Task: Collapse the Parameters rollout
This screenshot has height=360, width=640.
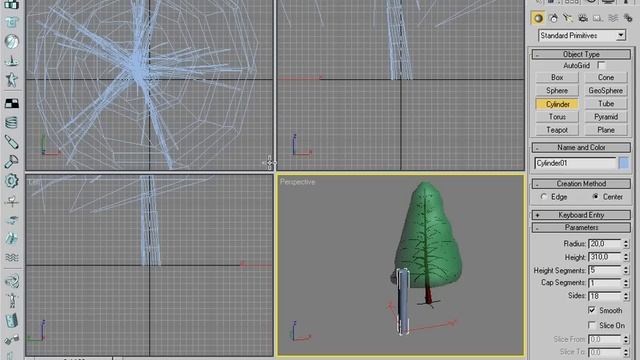Action: tap(581, 227)
